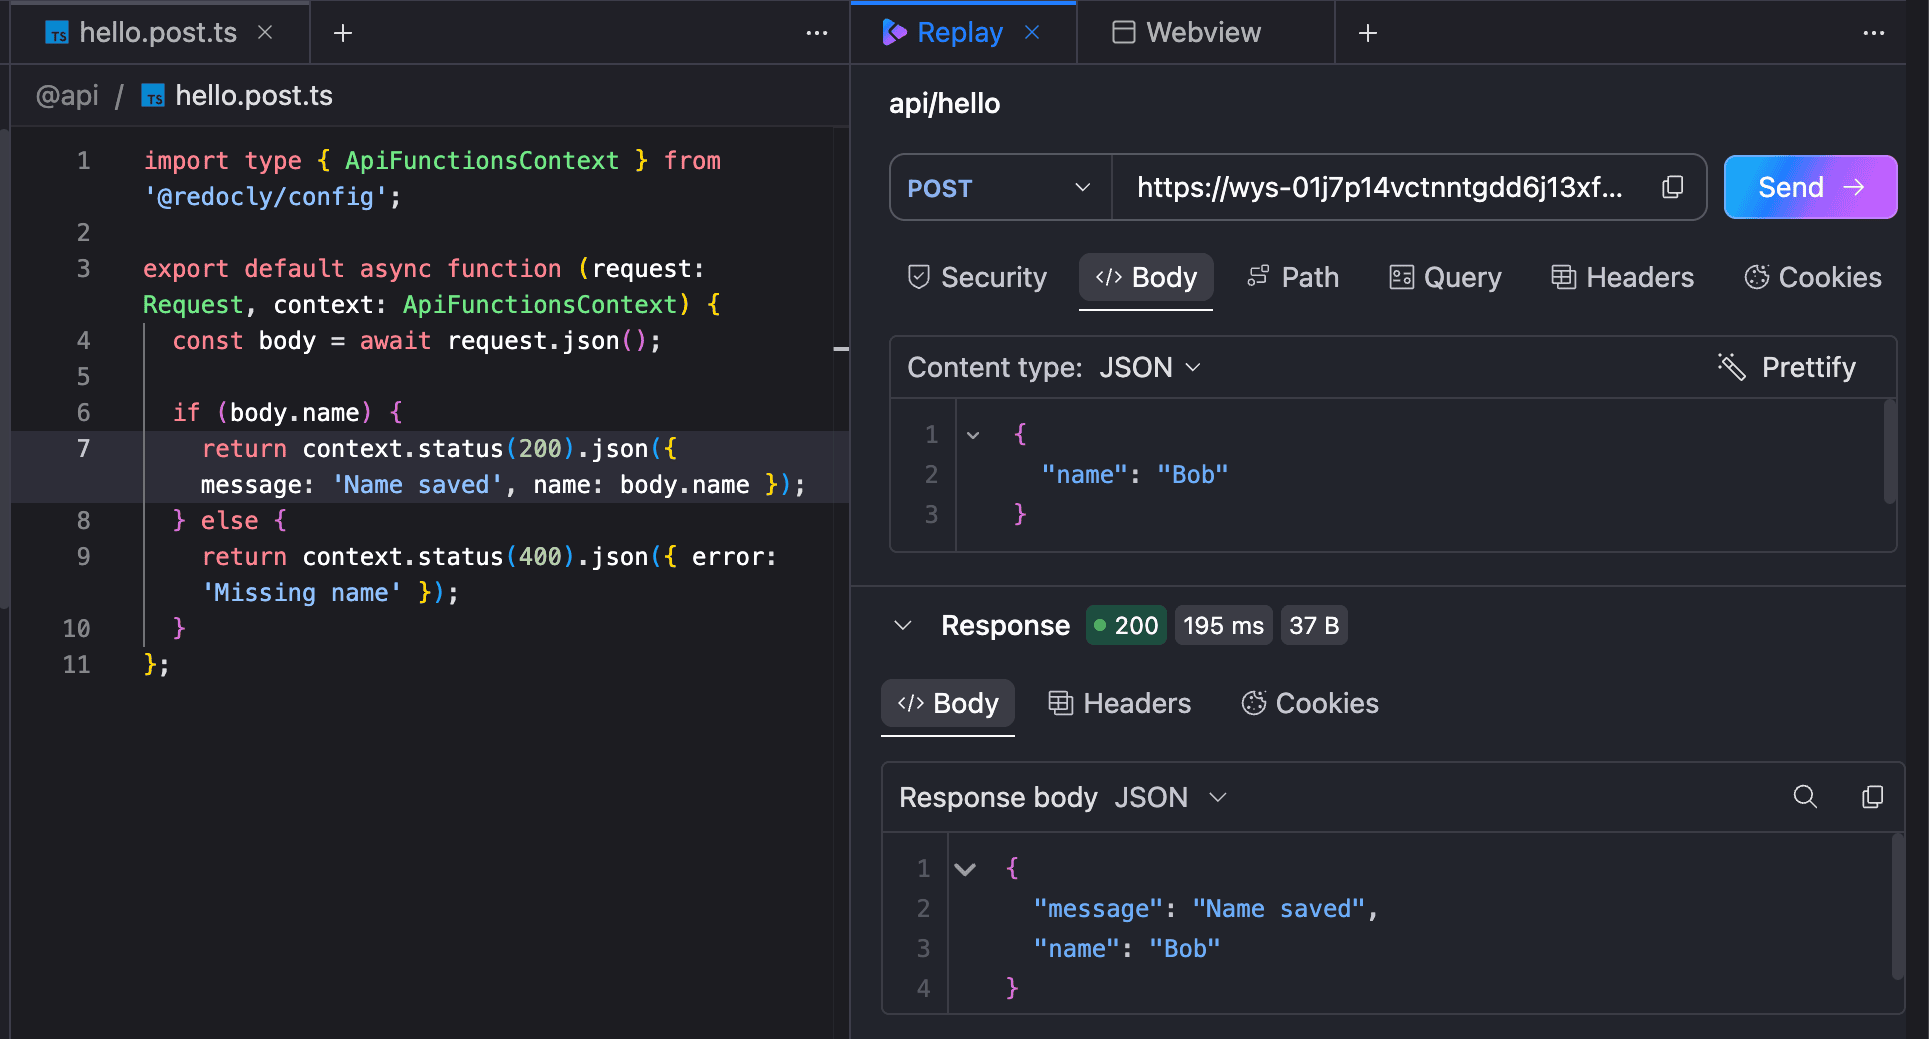The image size is (1929, 1039).
Task: Click the else keyword on line 8
Action: 230,521
